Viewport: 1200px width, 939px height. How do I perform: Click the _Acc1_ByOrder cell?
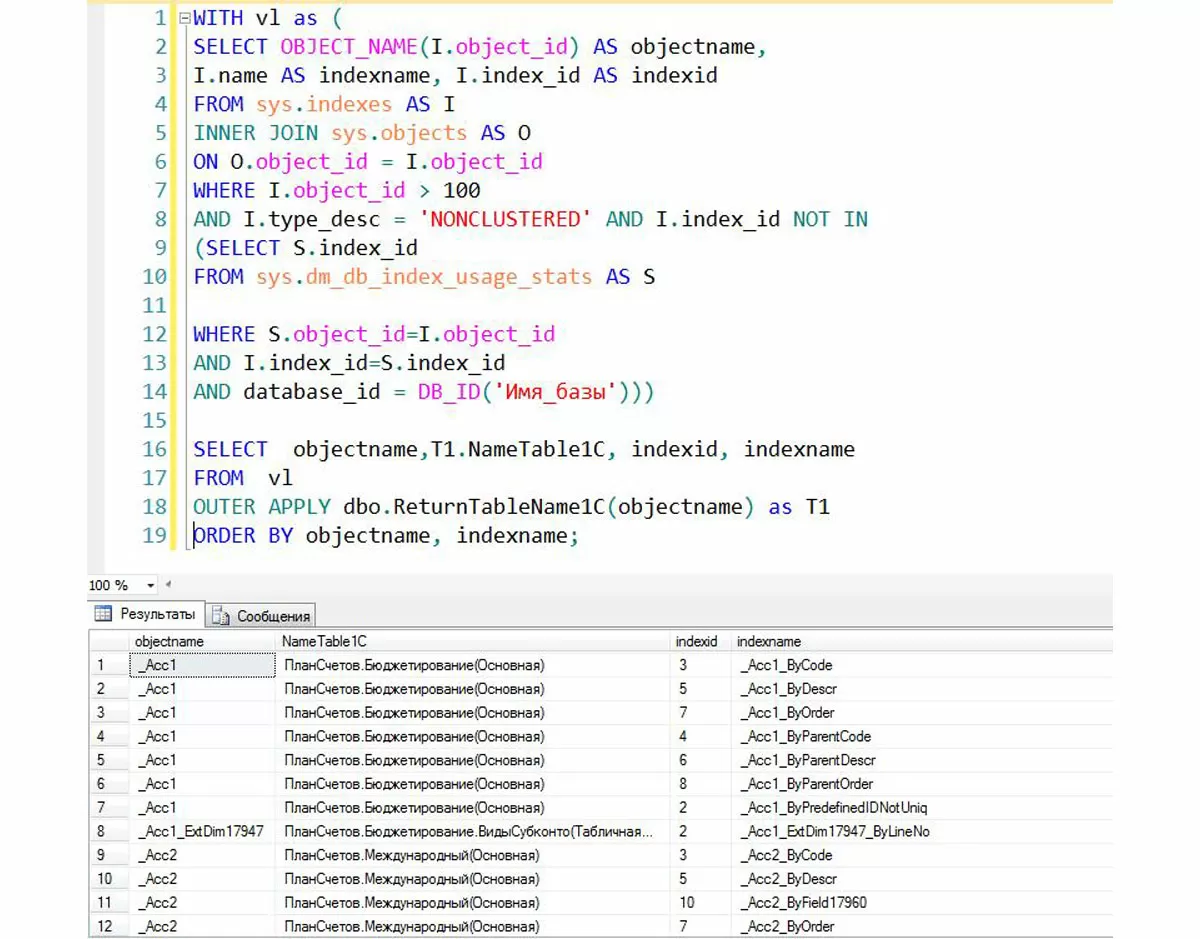click(920, 713)
